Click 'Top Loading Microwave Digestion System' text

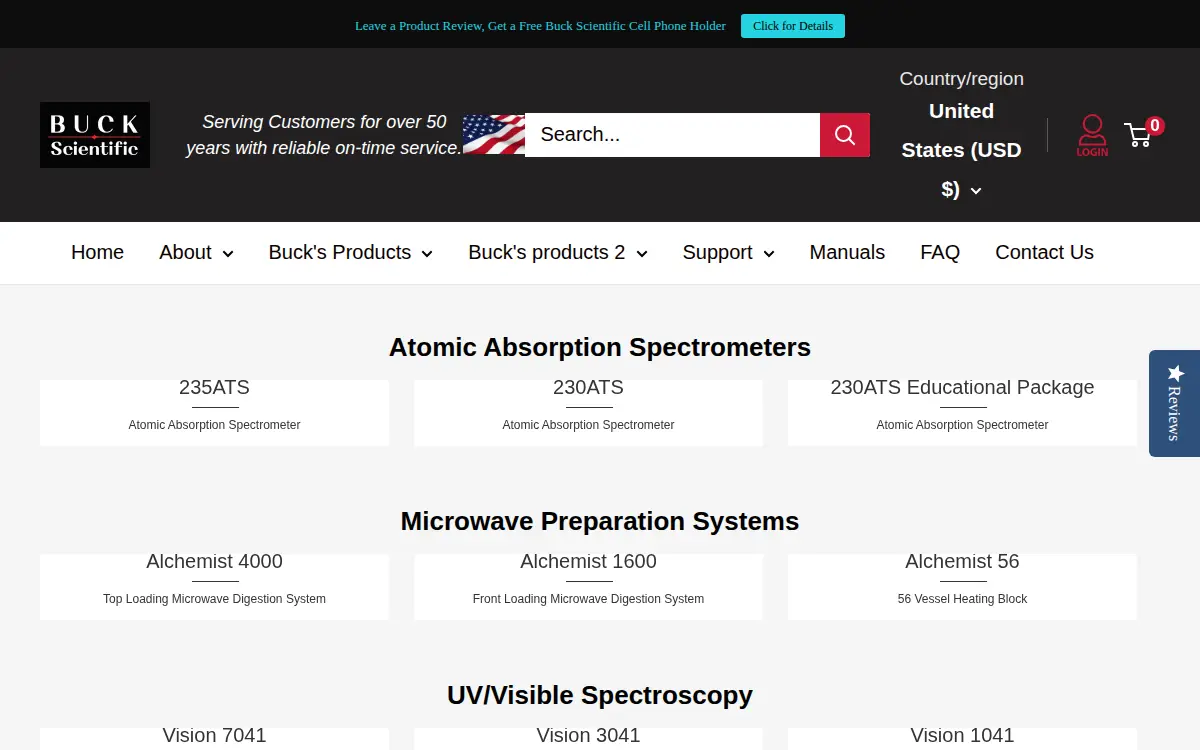[214, 599]
